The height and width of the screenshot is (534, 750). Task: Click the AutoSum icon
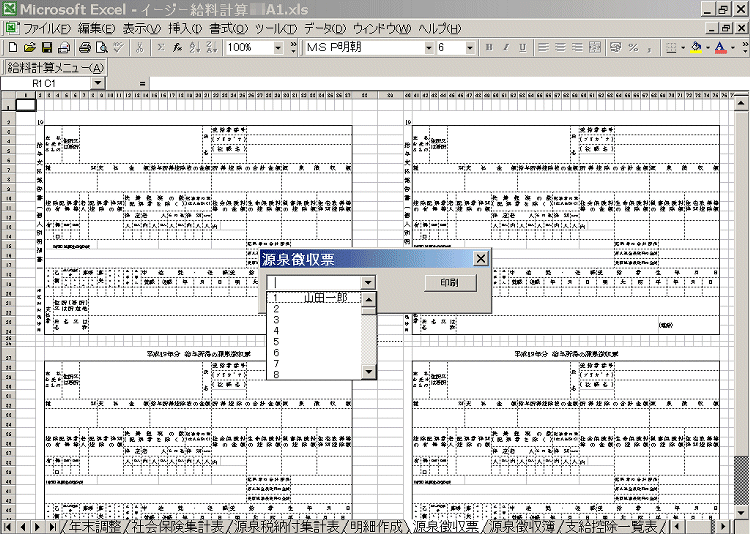159,47
